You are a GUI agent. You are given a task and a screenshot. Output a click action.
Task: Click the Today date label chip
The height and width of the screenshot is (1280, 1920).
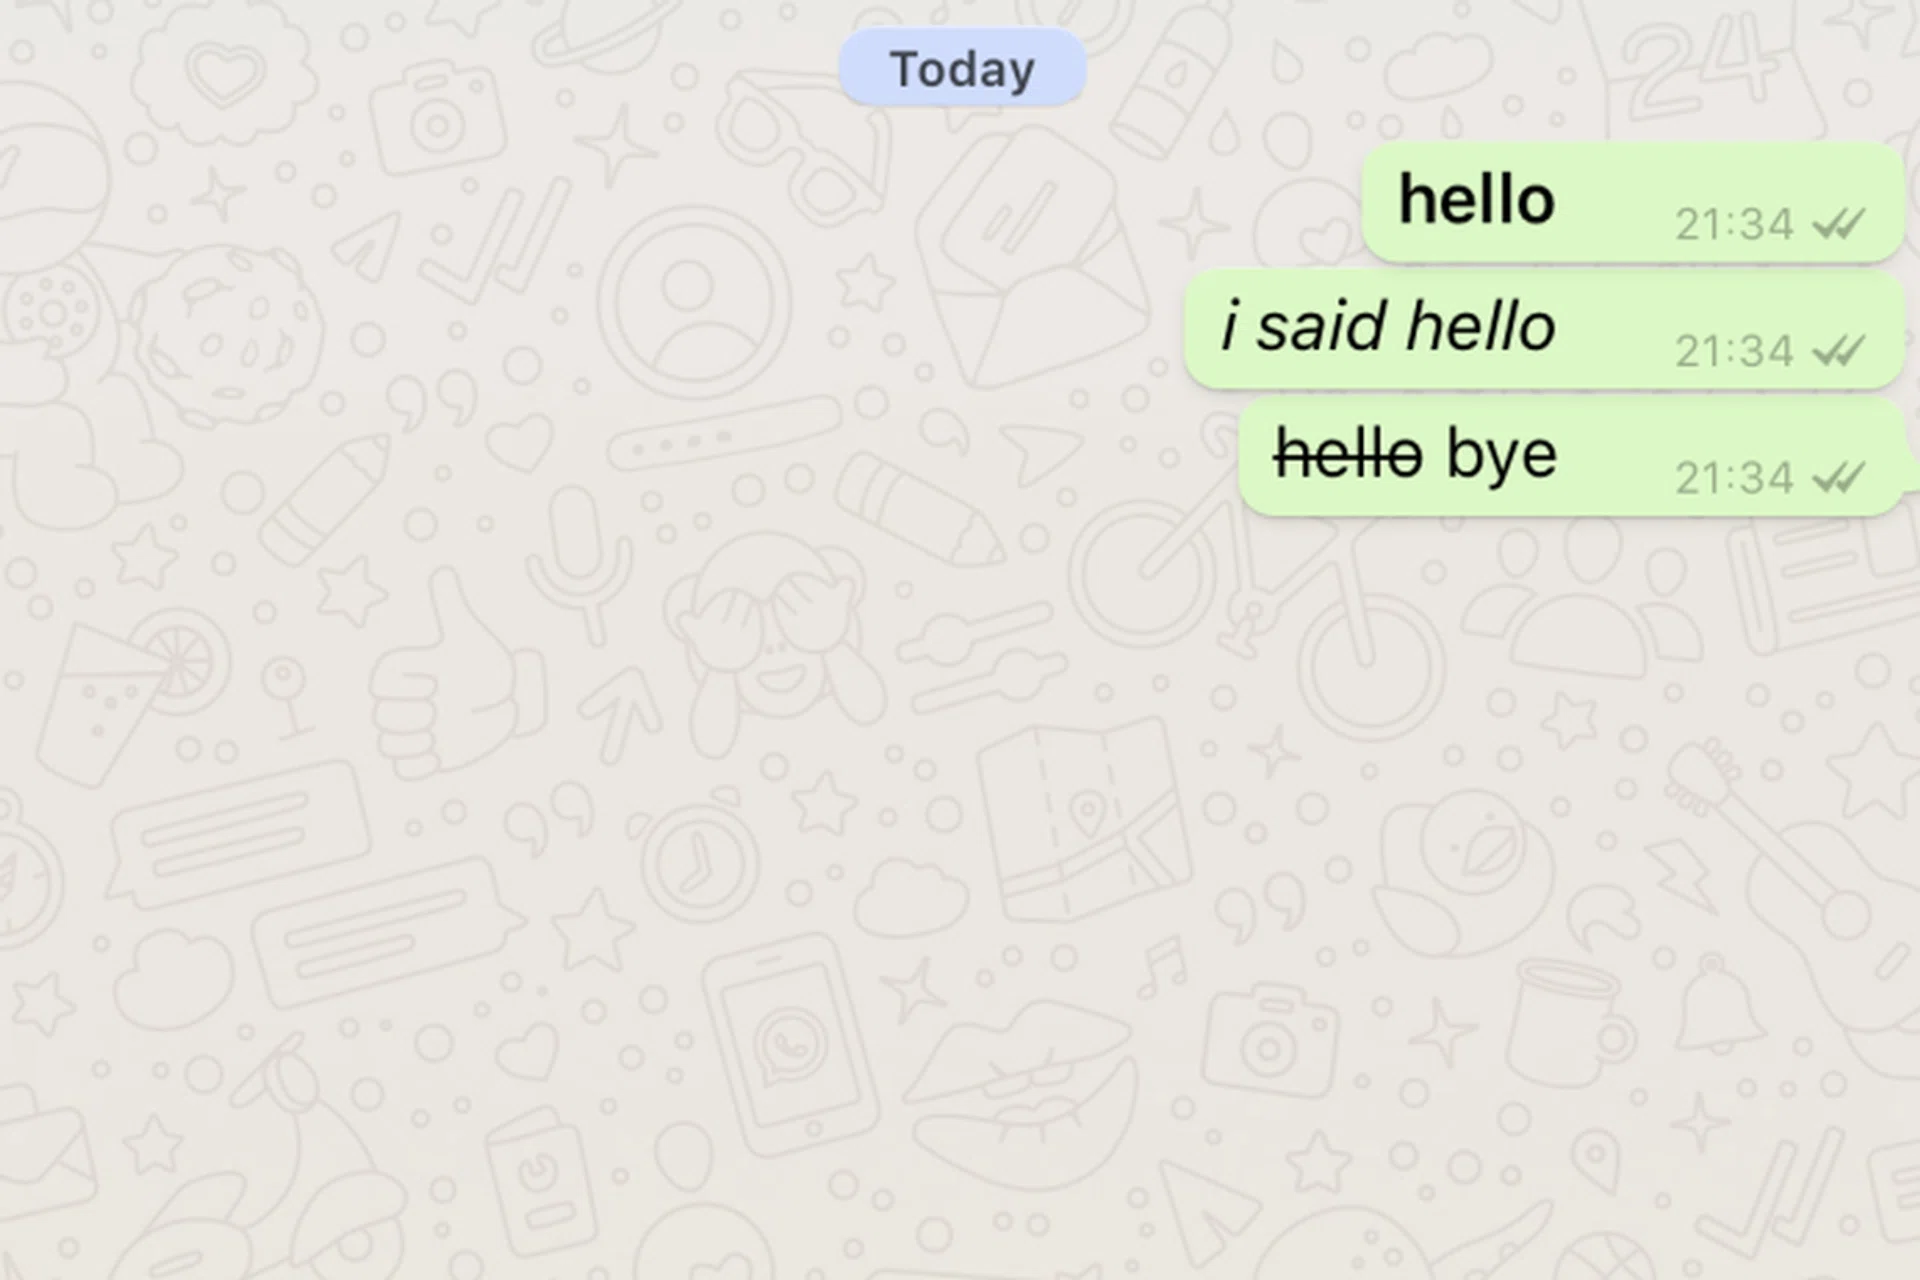pos(962,68)
